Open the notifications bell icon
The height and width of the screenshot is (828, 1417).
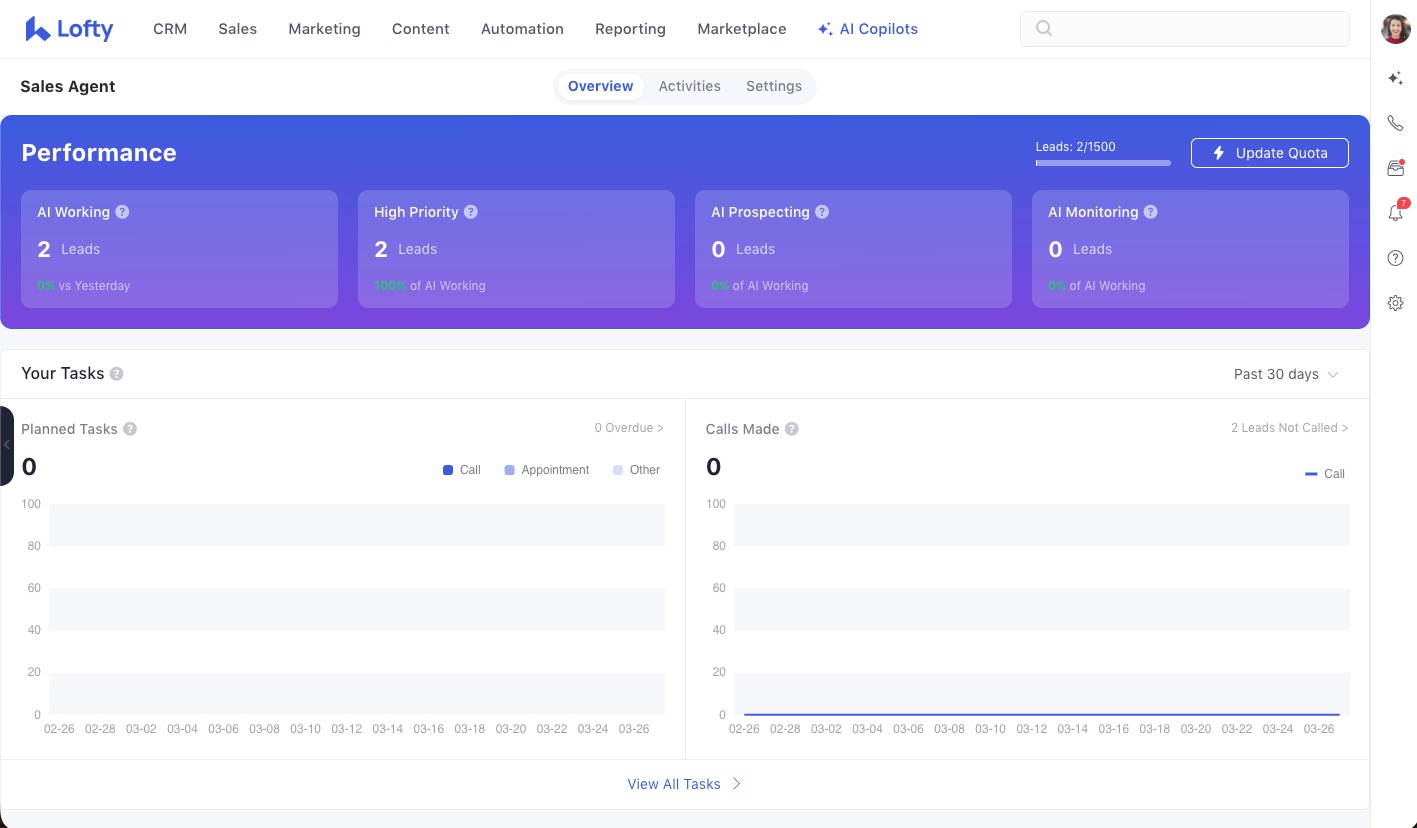[x=1395, y=213]
